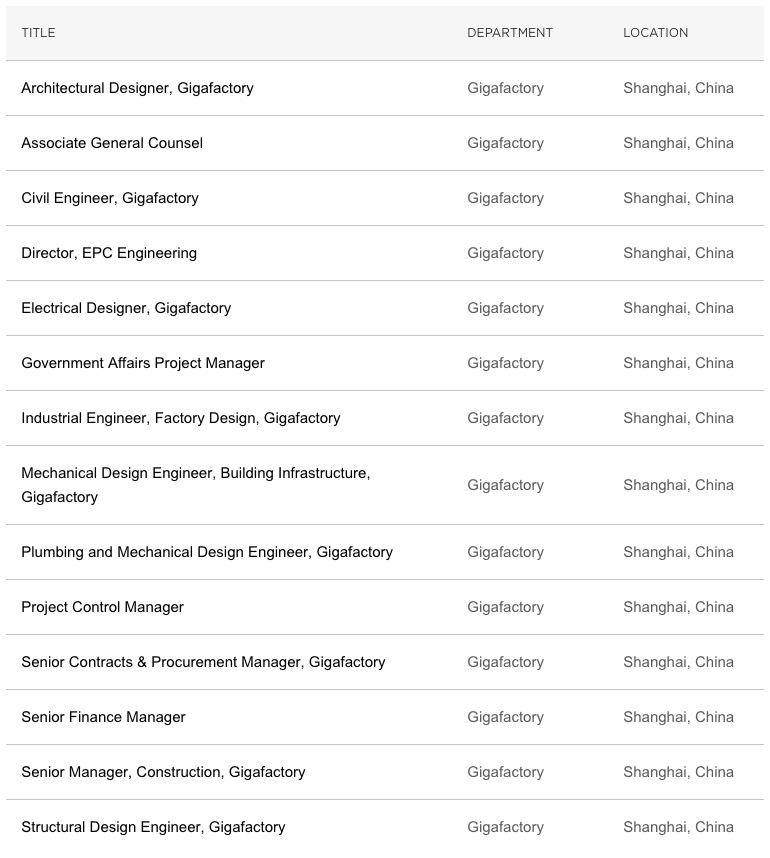Open Senior Contracts & Procurement Manager listing
Viewport: 770px width, 858px height.
203,662
